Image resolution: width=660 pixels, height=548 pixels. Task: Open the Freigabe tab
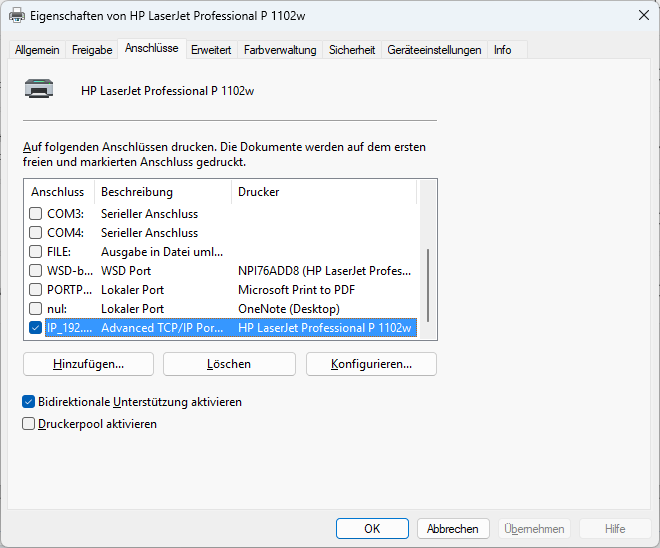click(92, 50)
